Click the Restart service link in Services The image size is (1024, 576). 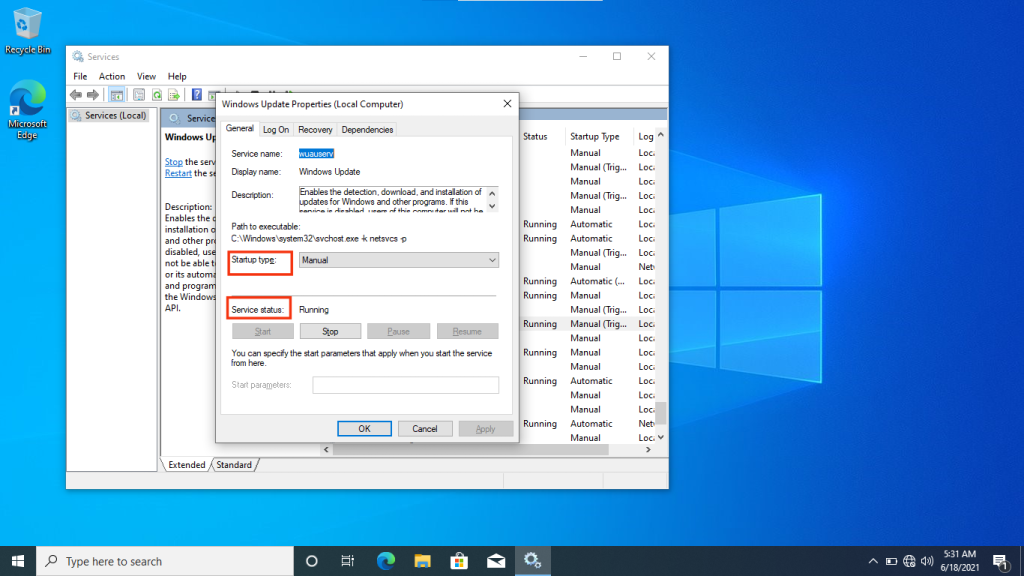pyautogui.click(x=178, y=173)
